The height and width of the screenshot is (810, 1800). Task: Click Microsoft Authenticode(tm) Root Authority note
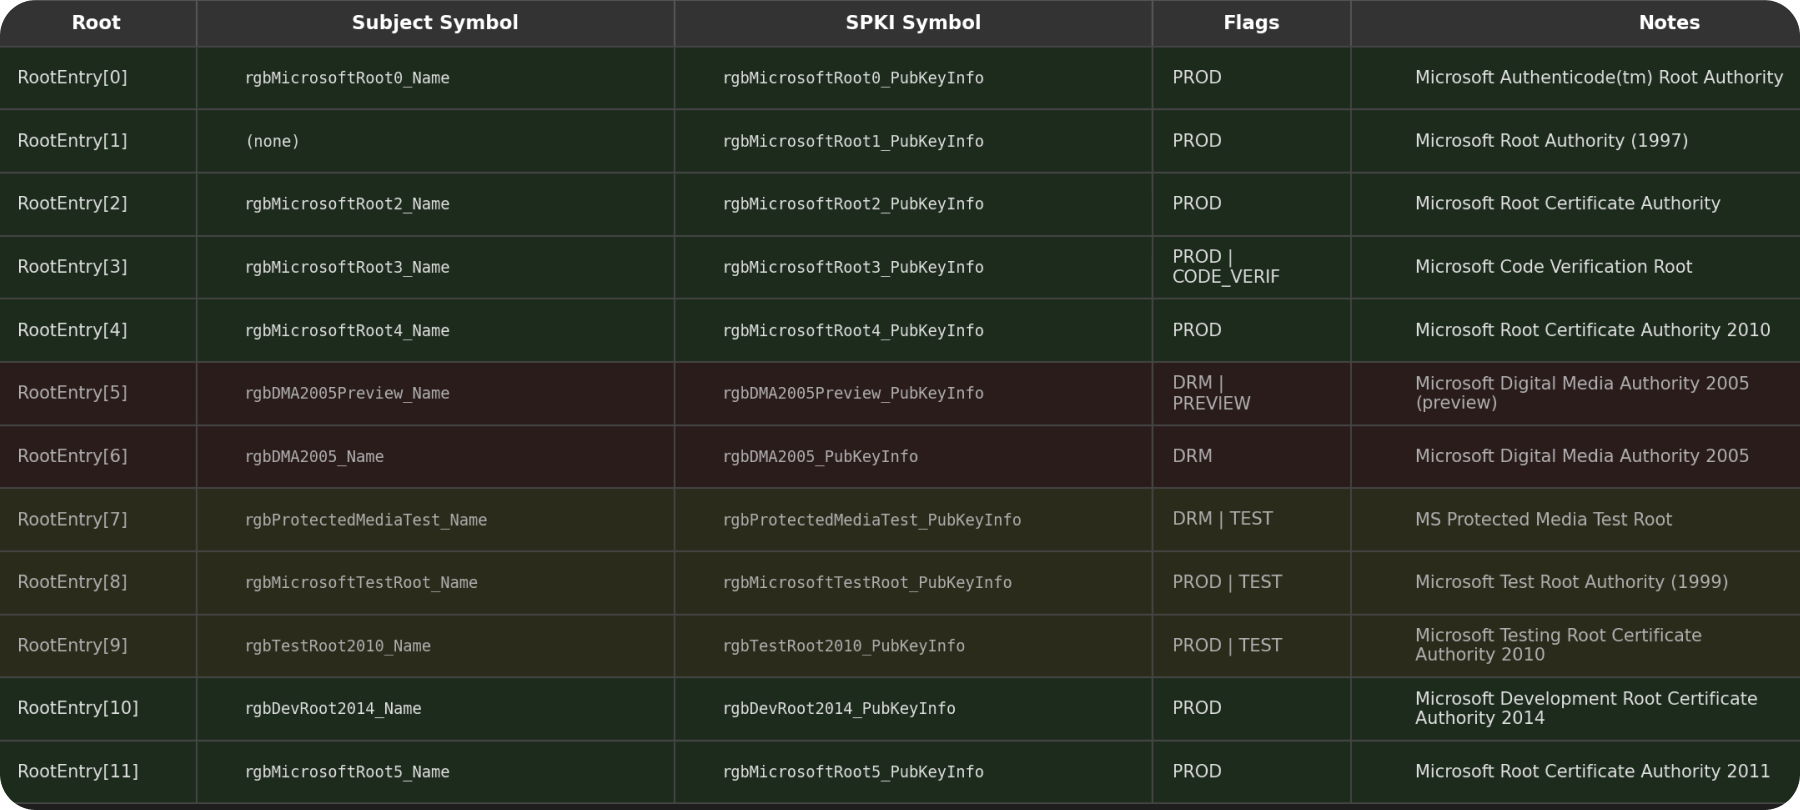click(1599, 78)
